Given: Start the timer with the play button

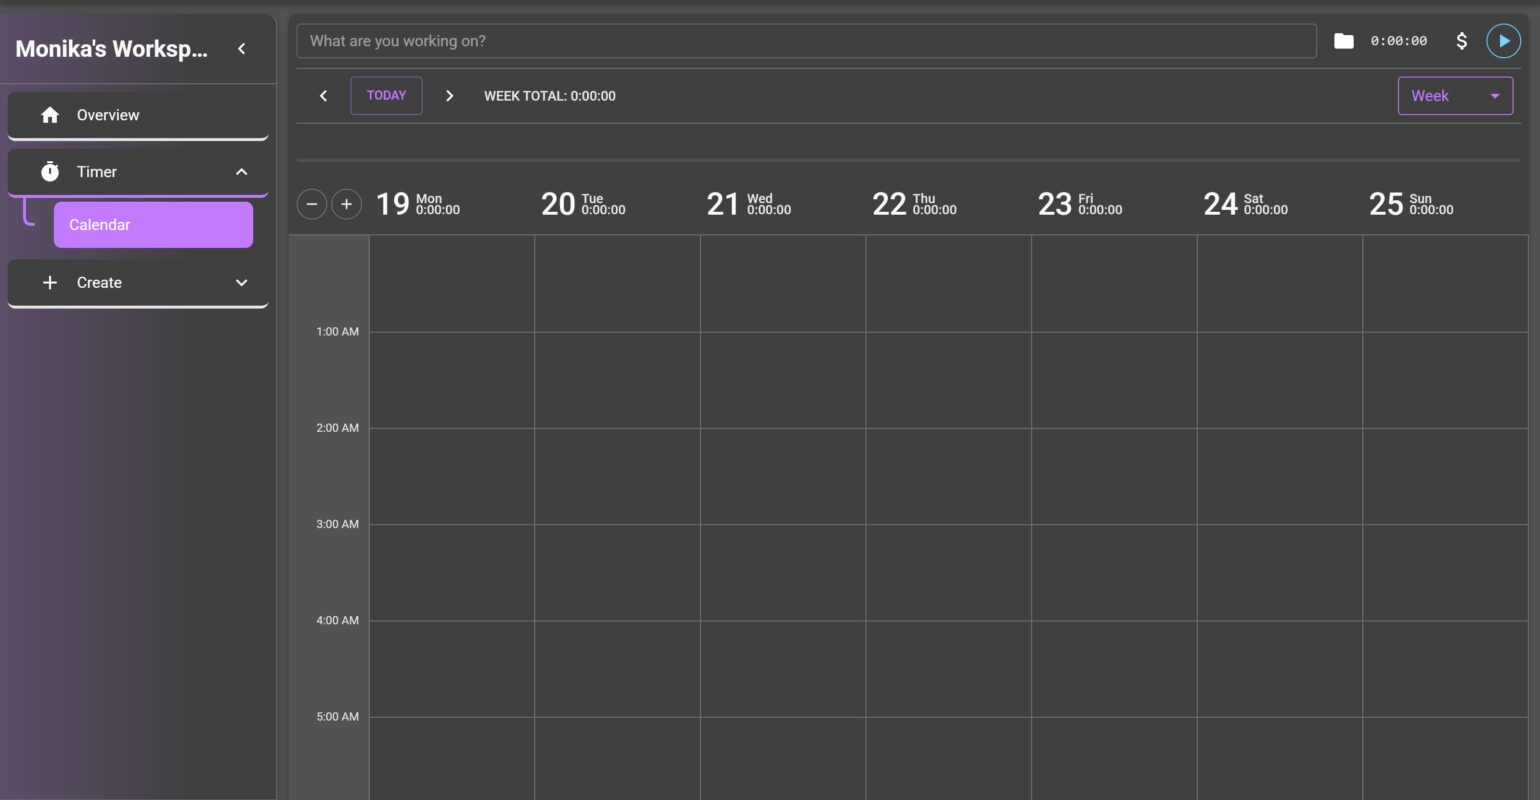Looking at the screenshot, I should 1503,41.
